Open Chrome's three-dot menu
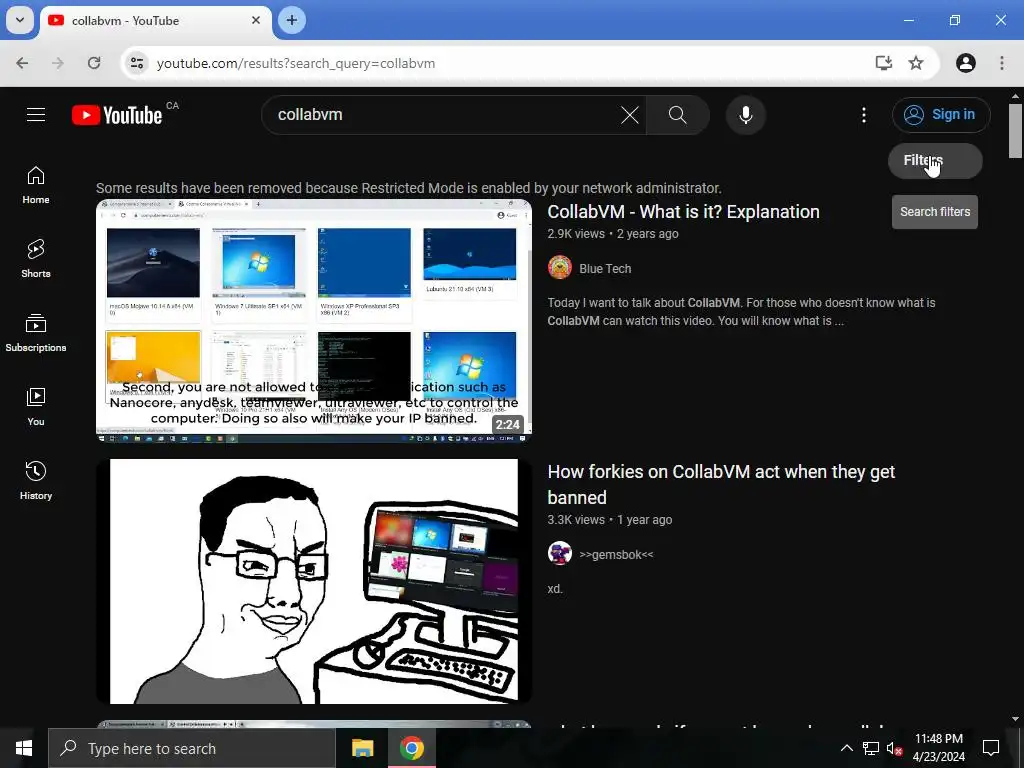 (1002, 63)
